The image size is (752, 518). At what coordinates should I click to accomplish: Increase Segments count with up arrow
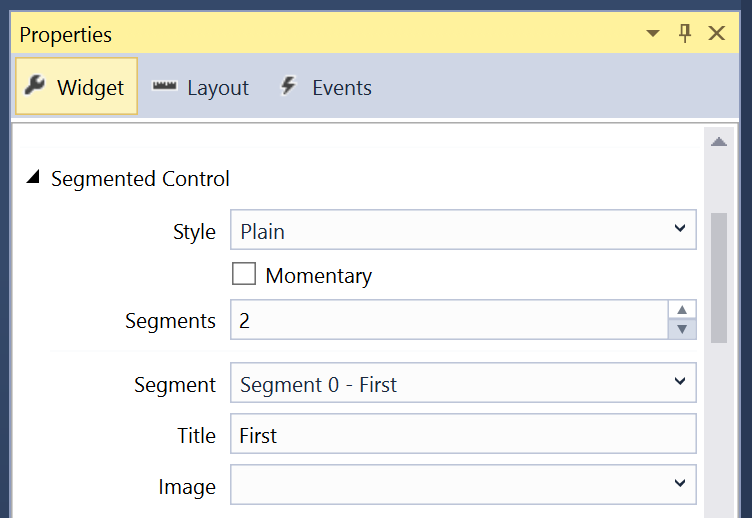click(x=682, y=310)
